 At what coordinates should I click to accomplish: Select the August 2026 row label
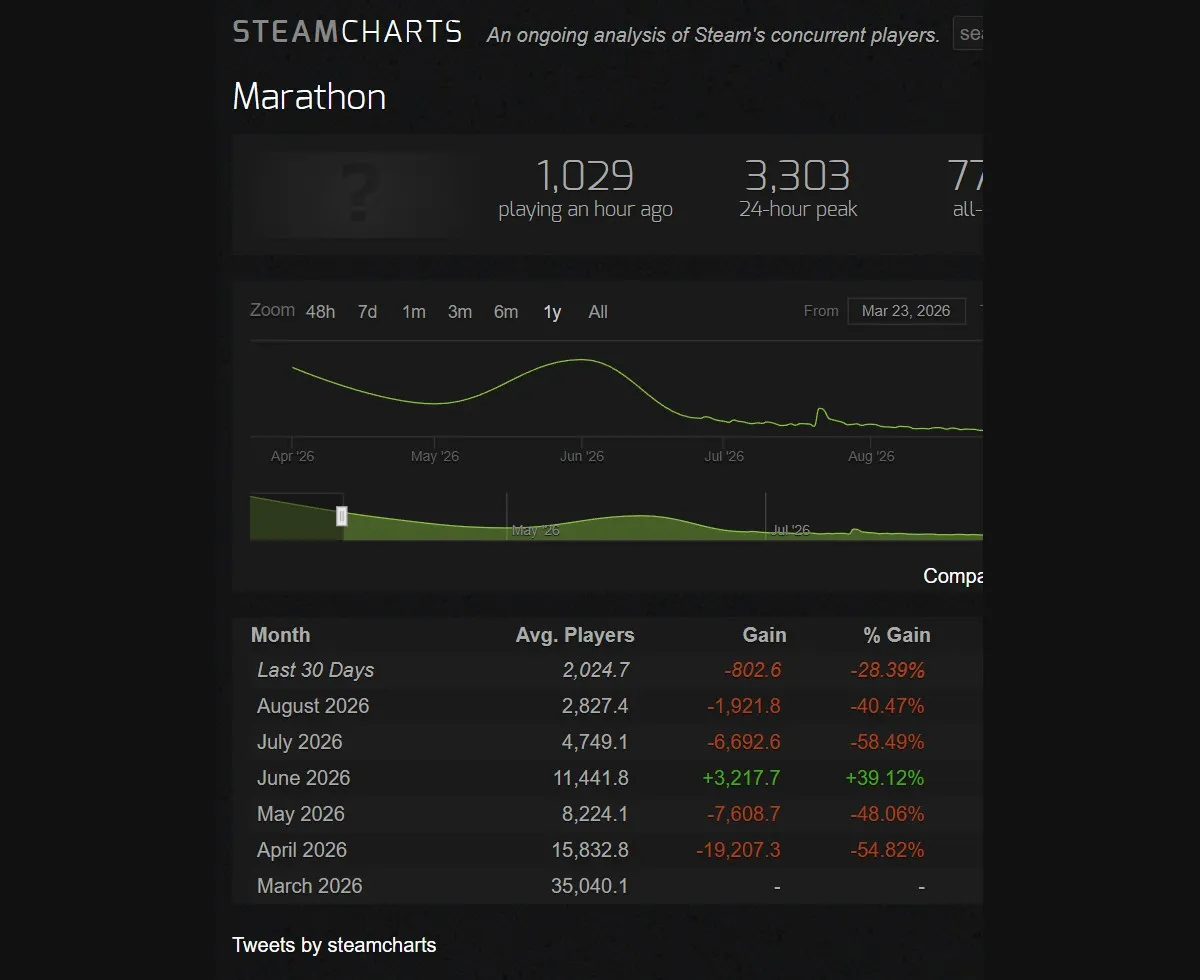(x=313, y=706)
